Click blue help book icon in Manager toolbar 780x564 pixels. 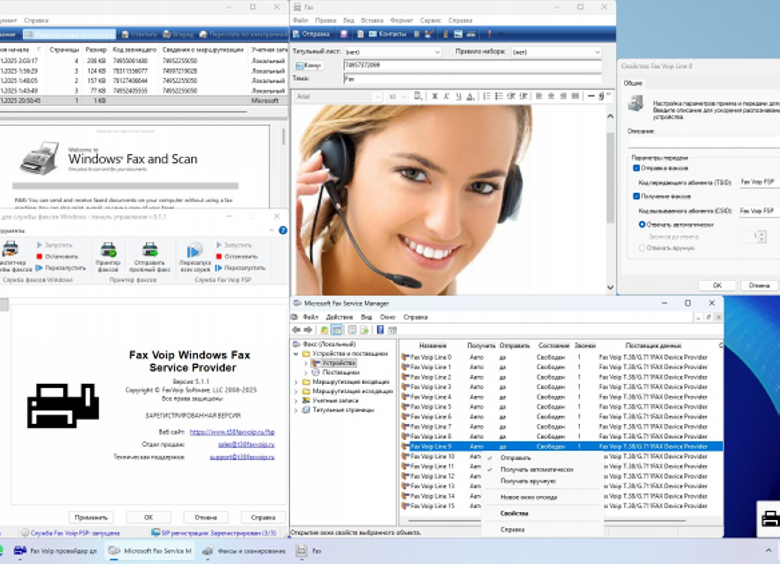[380, 330]
